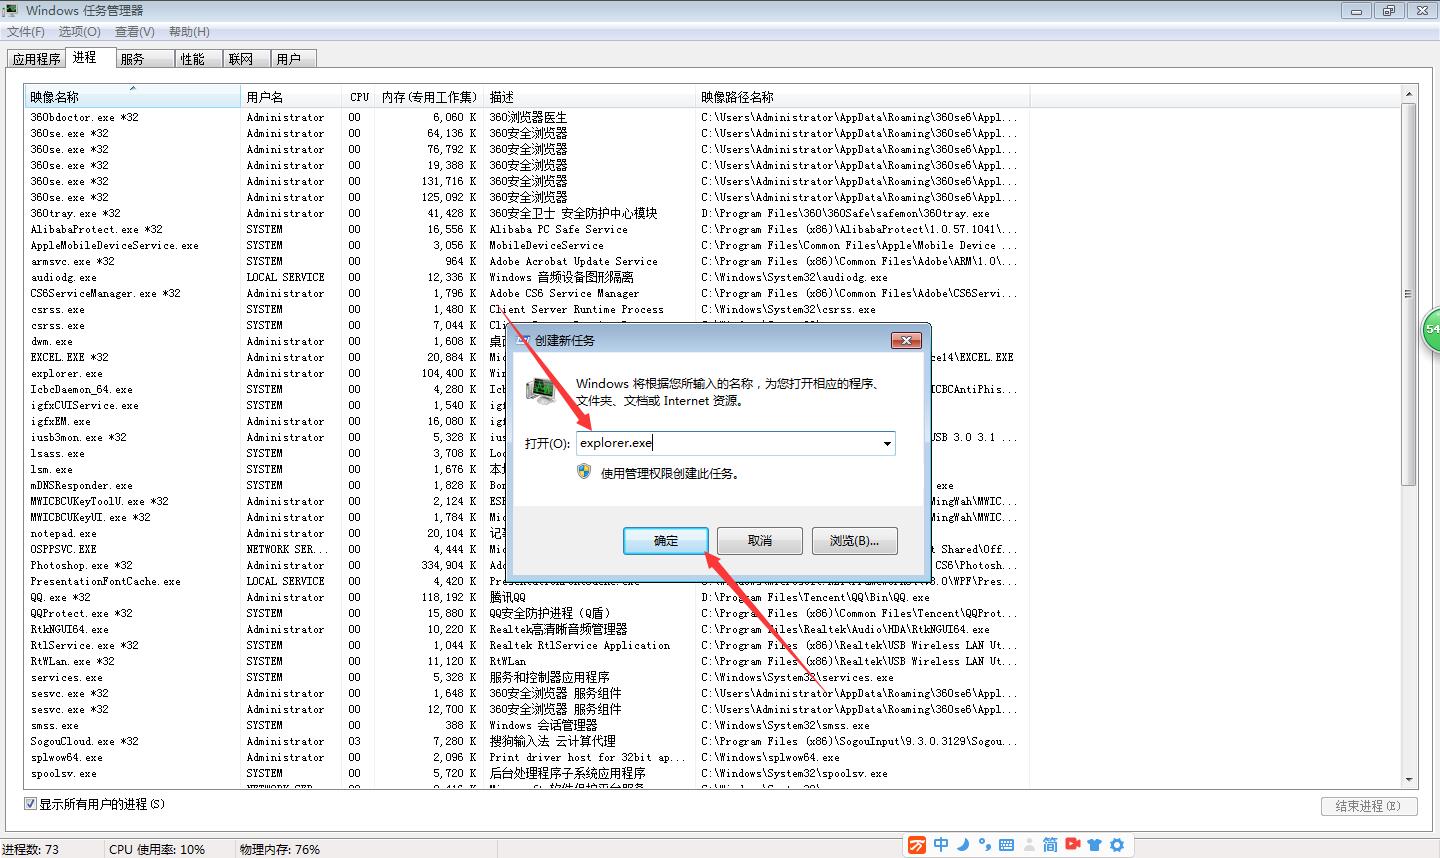The image size is (1440, 858).
Task: Confirm new task with 确定 button
Action: 666,541
